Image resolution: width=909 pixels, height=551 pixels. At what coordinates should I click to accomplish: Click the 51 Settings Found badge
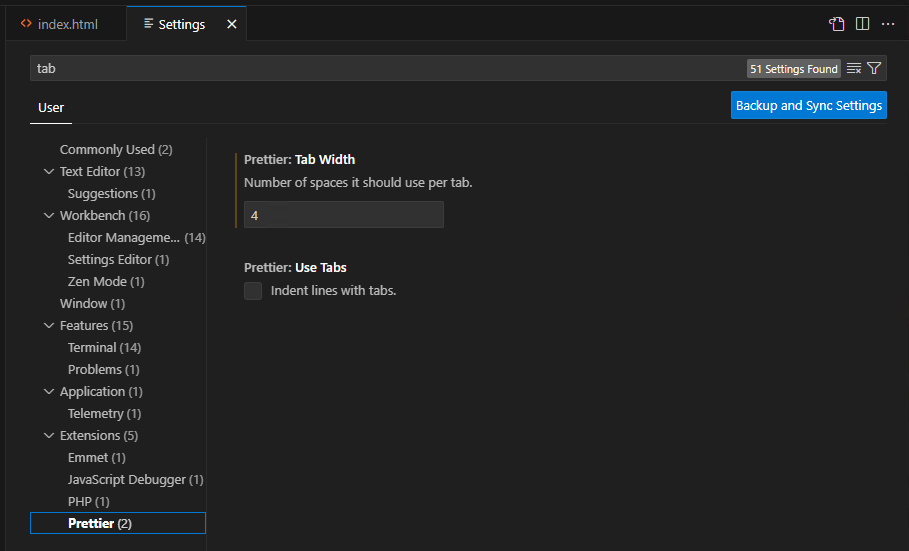(794, 69)
